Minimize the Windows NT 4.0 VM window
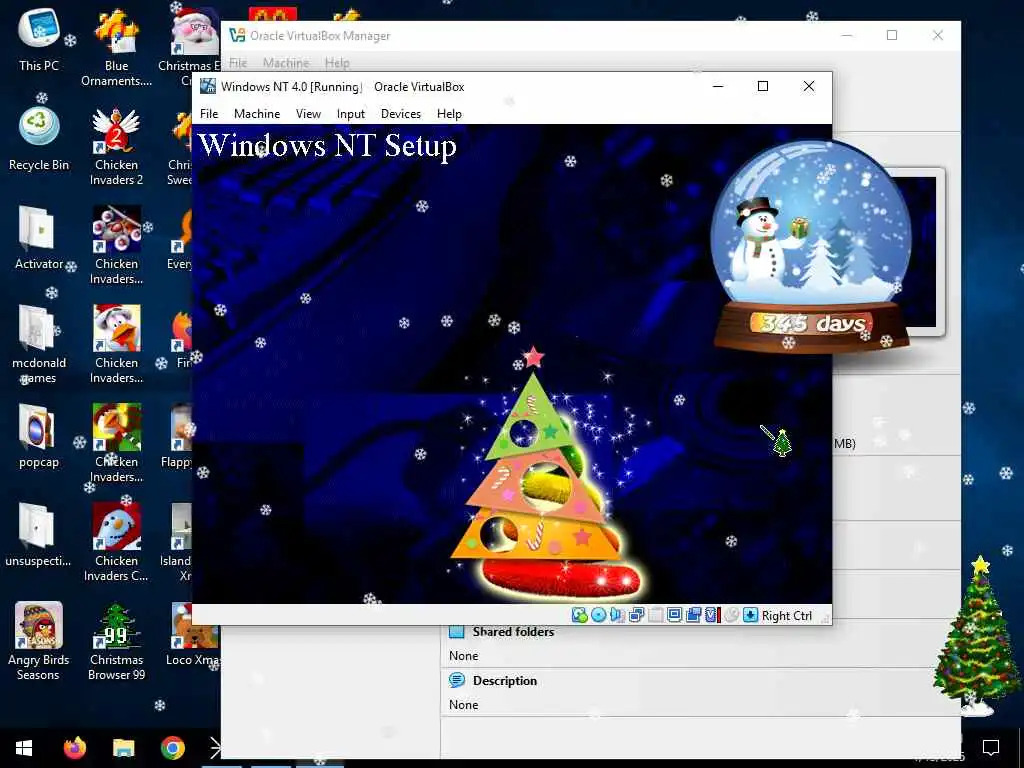The height and width of the screenshot is (768, 1024). [718, 86]
